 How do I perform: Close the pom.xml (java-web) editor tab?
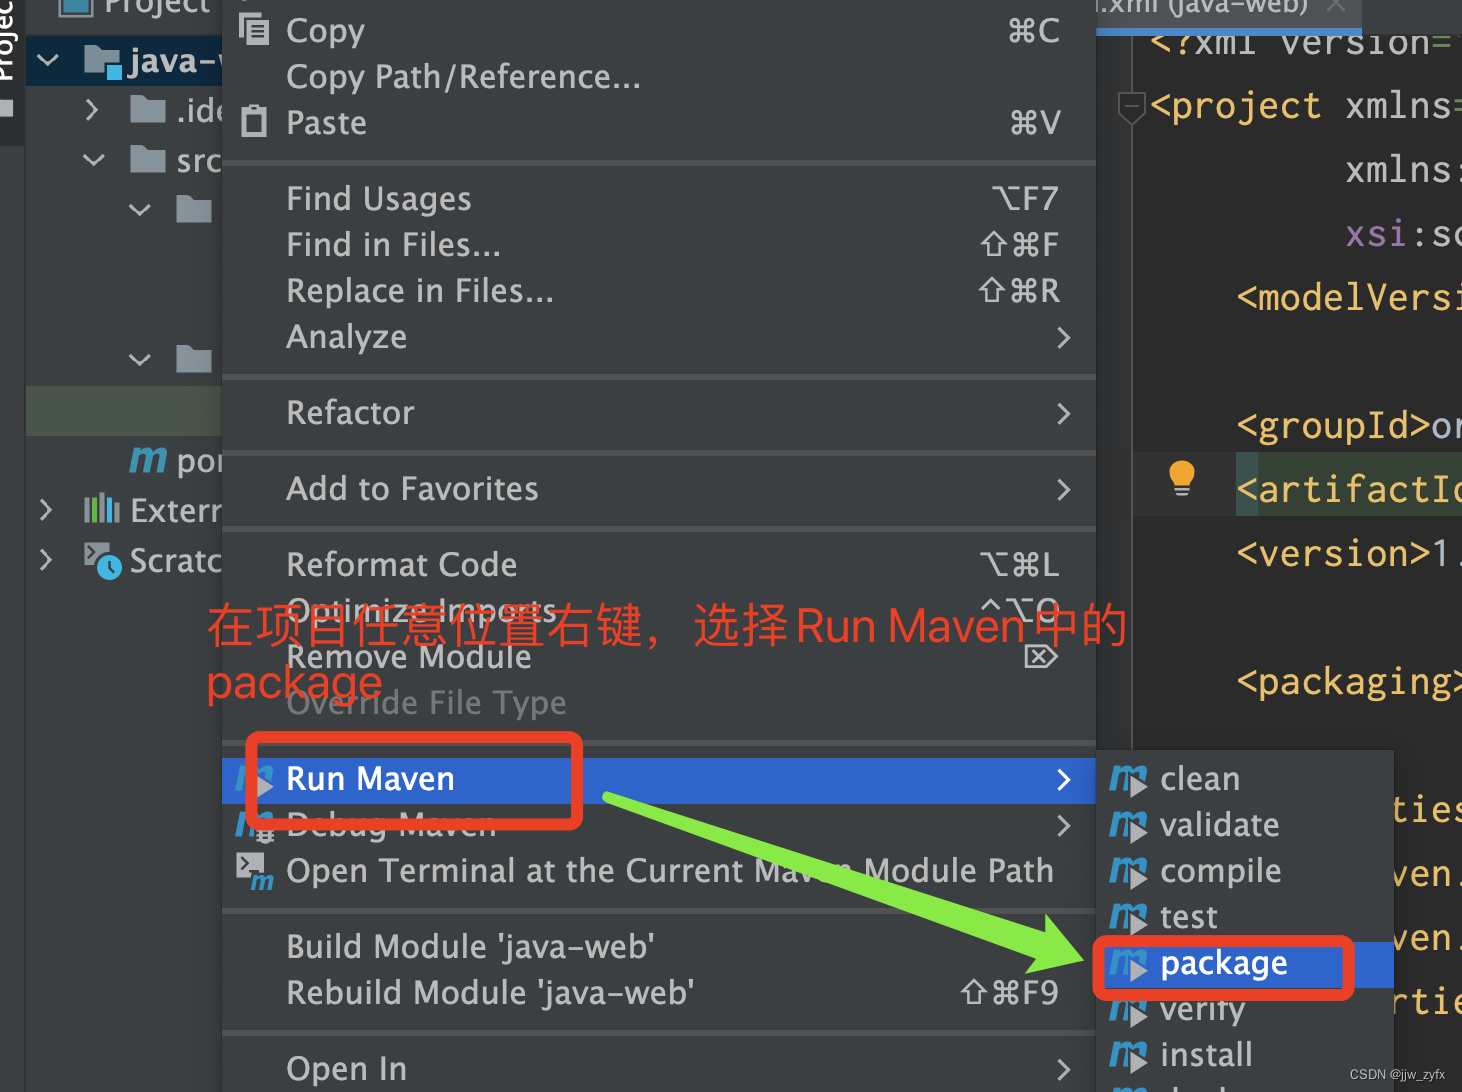click(x=1336, y=6)
